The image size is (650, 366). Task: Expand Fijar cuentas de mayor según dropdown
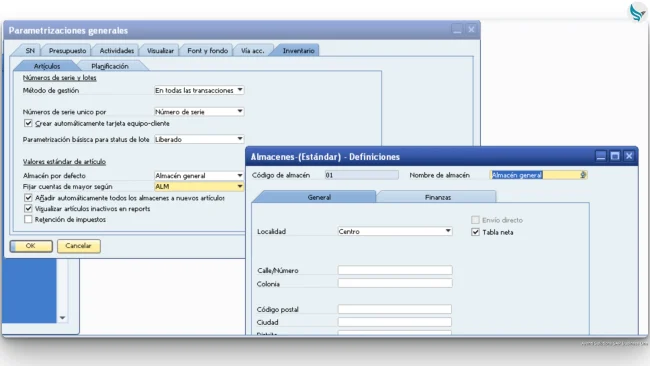(x=240, y=187)
